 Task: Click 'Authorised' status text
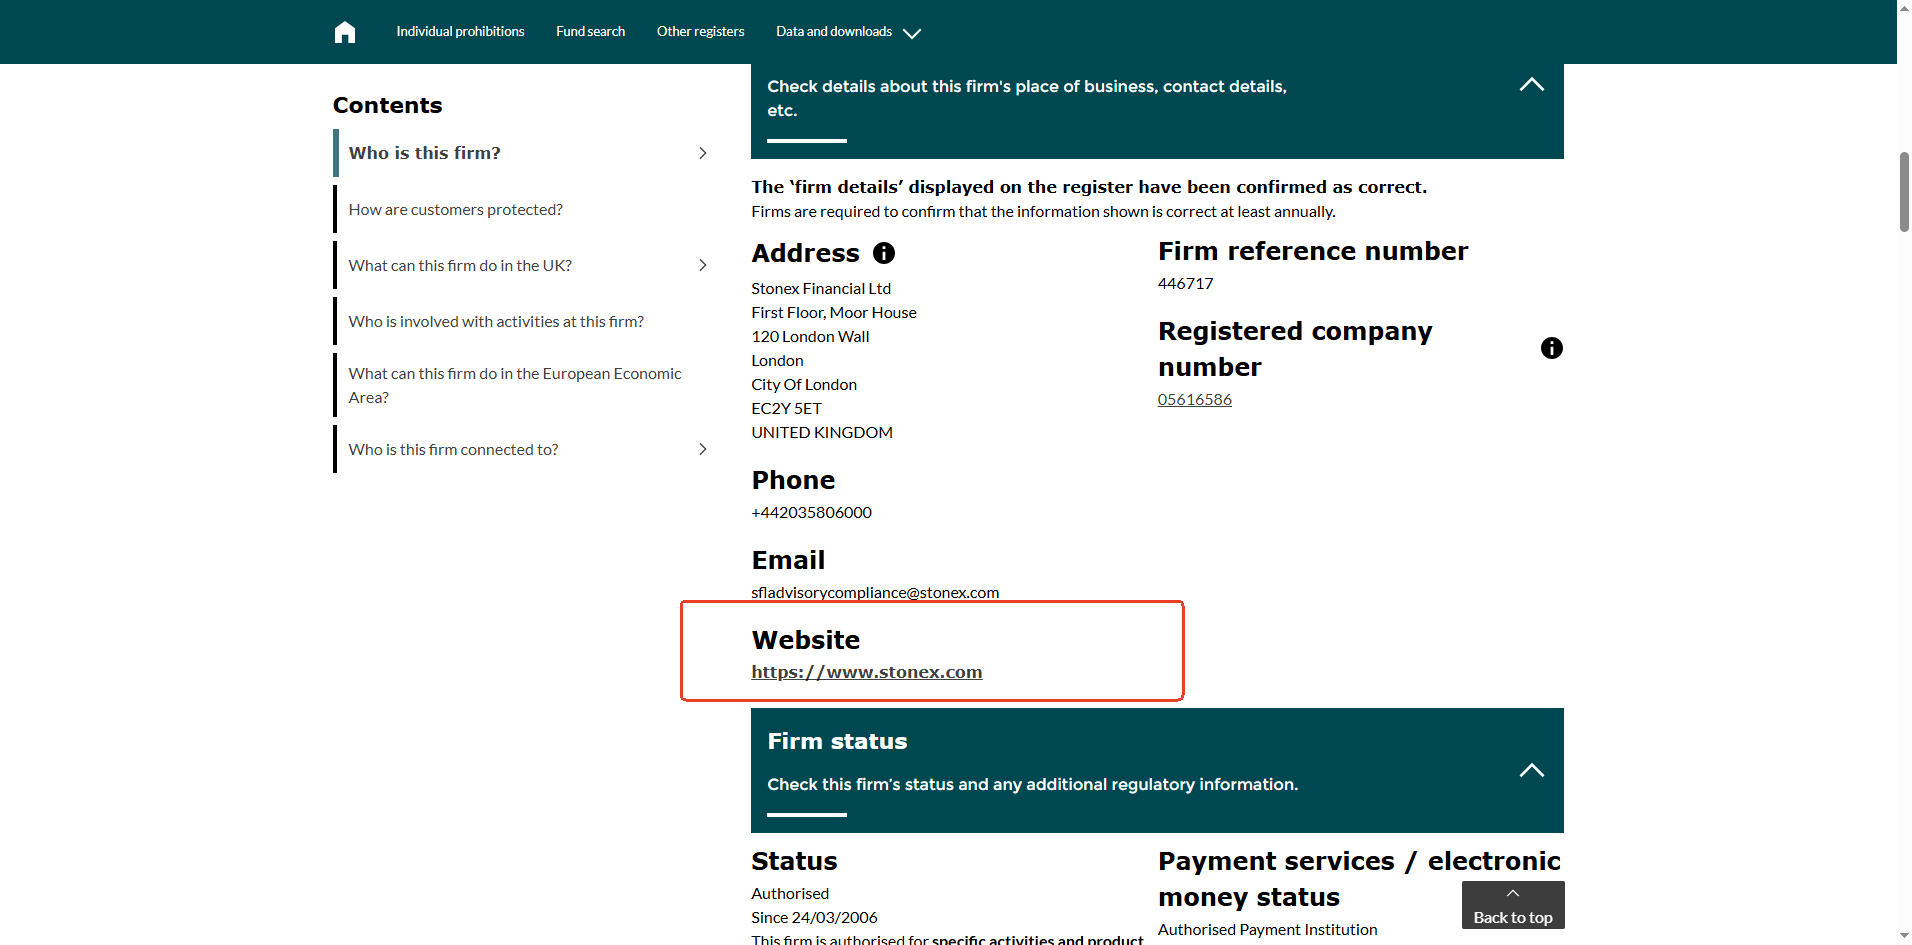790,893
